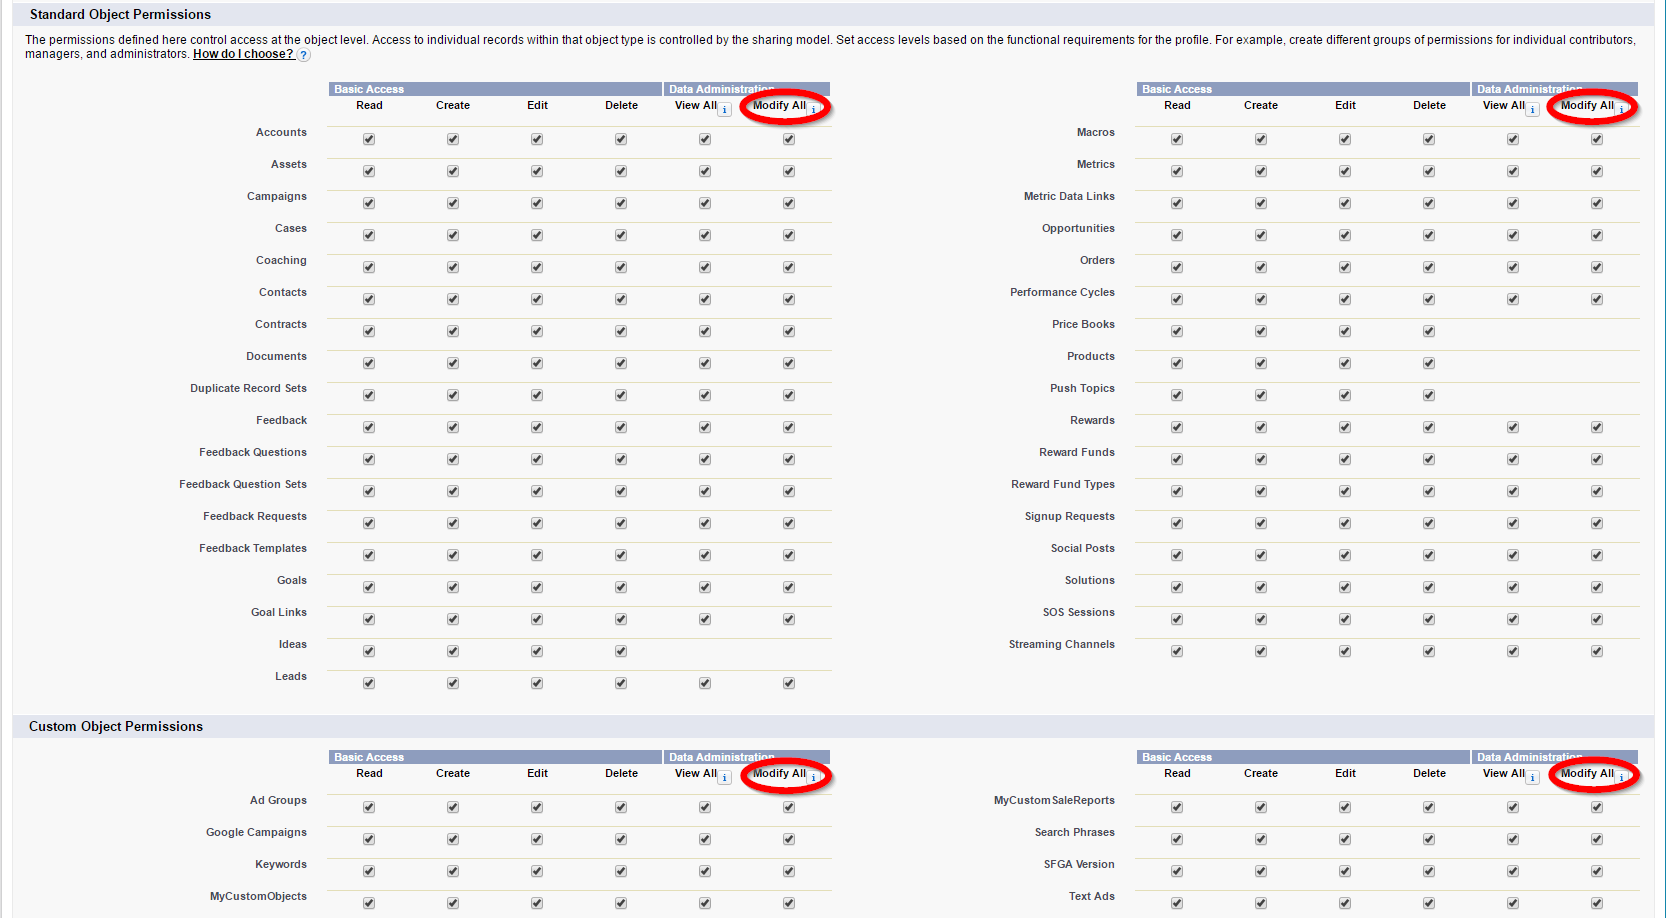
Task: Click View All info icon in right Custom Object table
Action: click(1533, 777)
